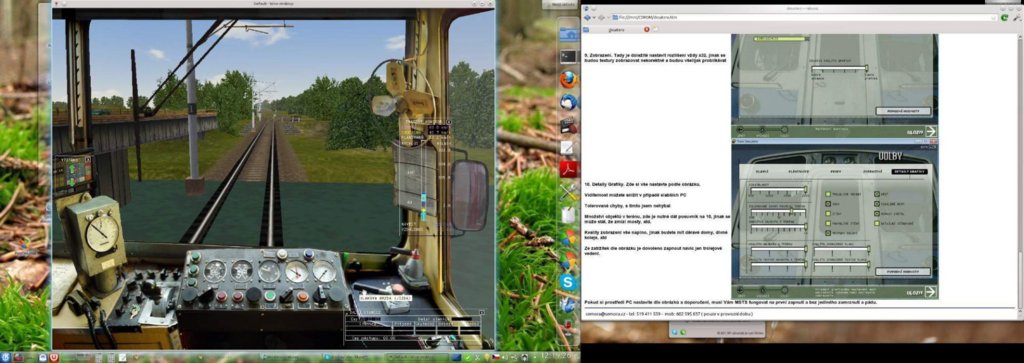1024x363 pixels.
Task: Select the ZOBRAZENÍ tab in lower options image
Action: (x=871, y=171)
